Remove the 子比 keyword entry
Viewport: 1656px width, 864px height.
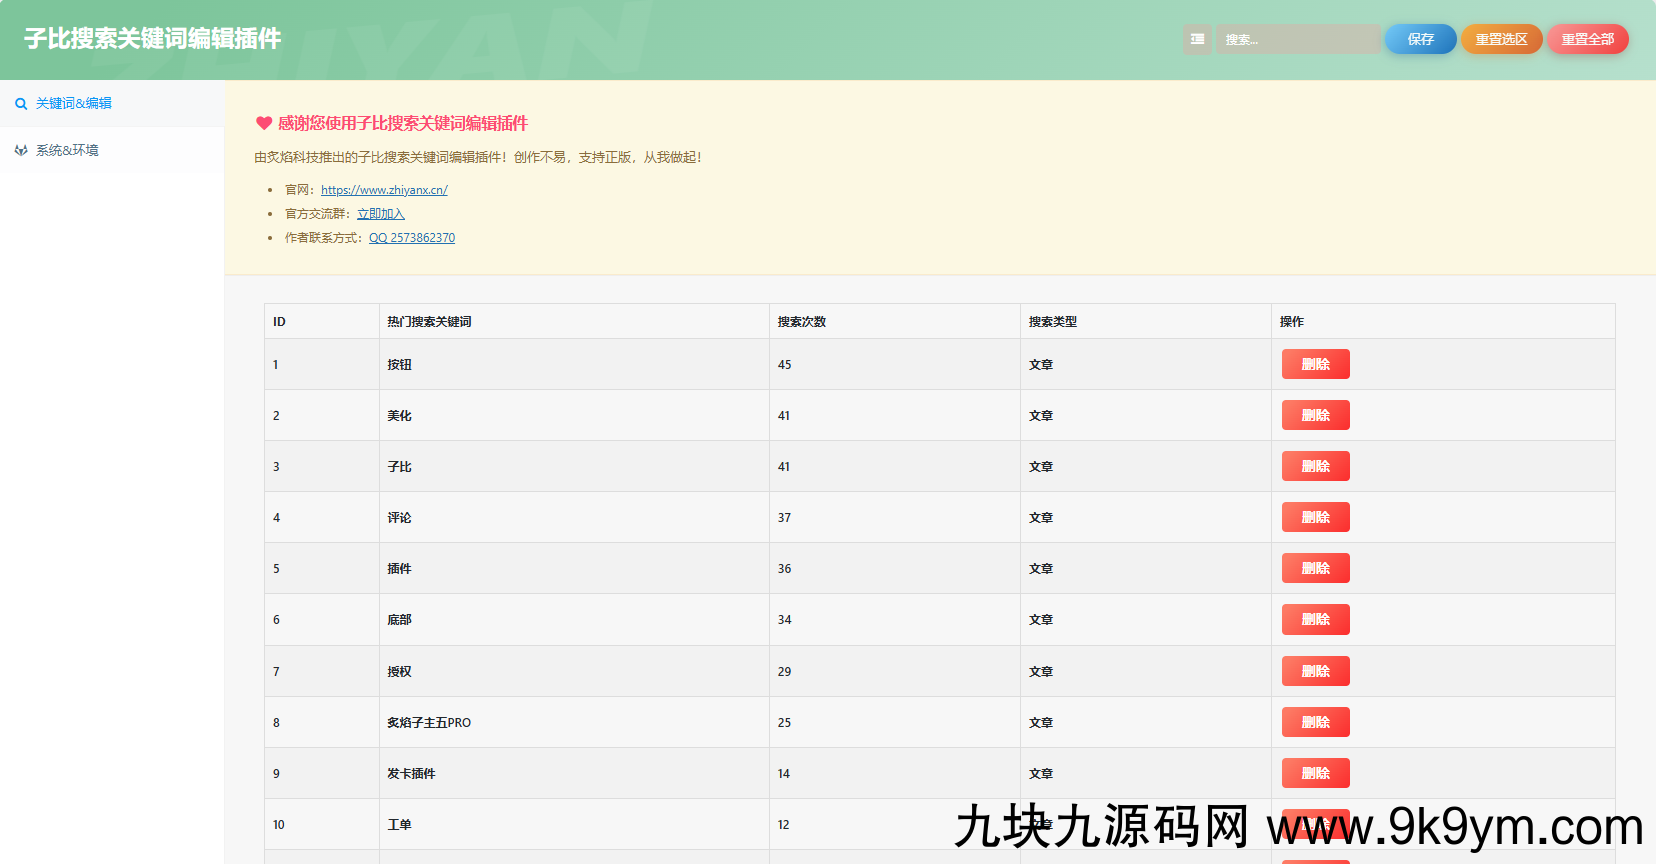click(x=1315, y=466)
